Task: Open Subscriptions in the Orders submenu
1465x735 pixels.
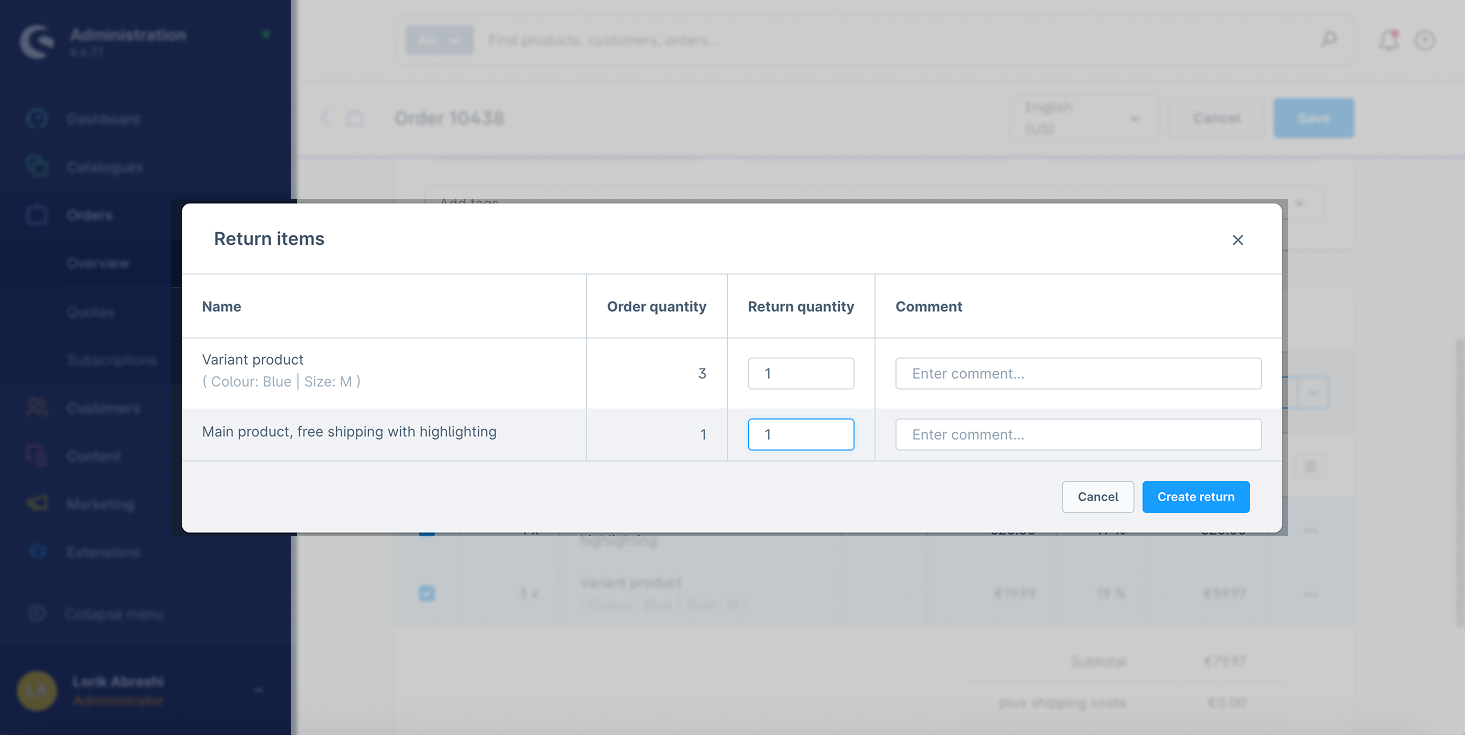Action: coord(112,360)
